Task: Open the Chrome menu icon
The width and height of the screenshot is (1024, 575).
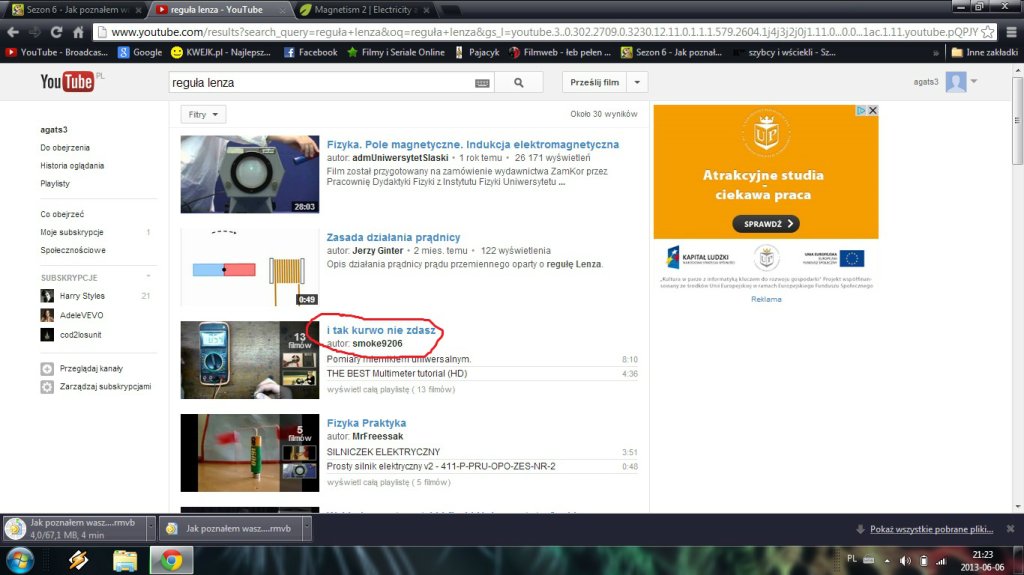Action: (x=1011, y=32)
